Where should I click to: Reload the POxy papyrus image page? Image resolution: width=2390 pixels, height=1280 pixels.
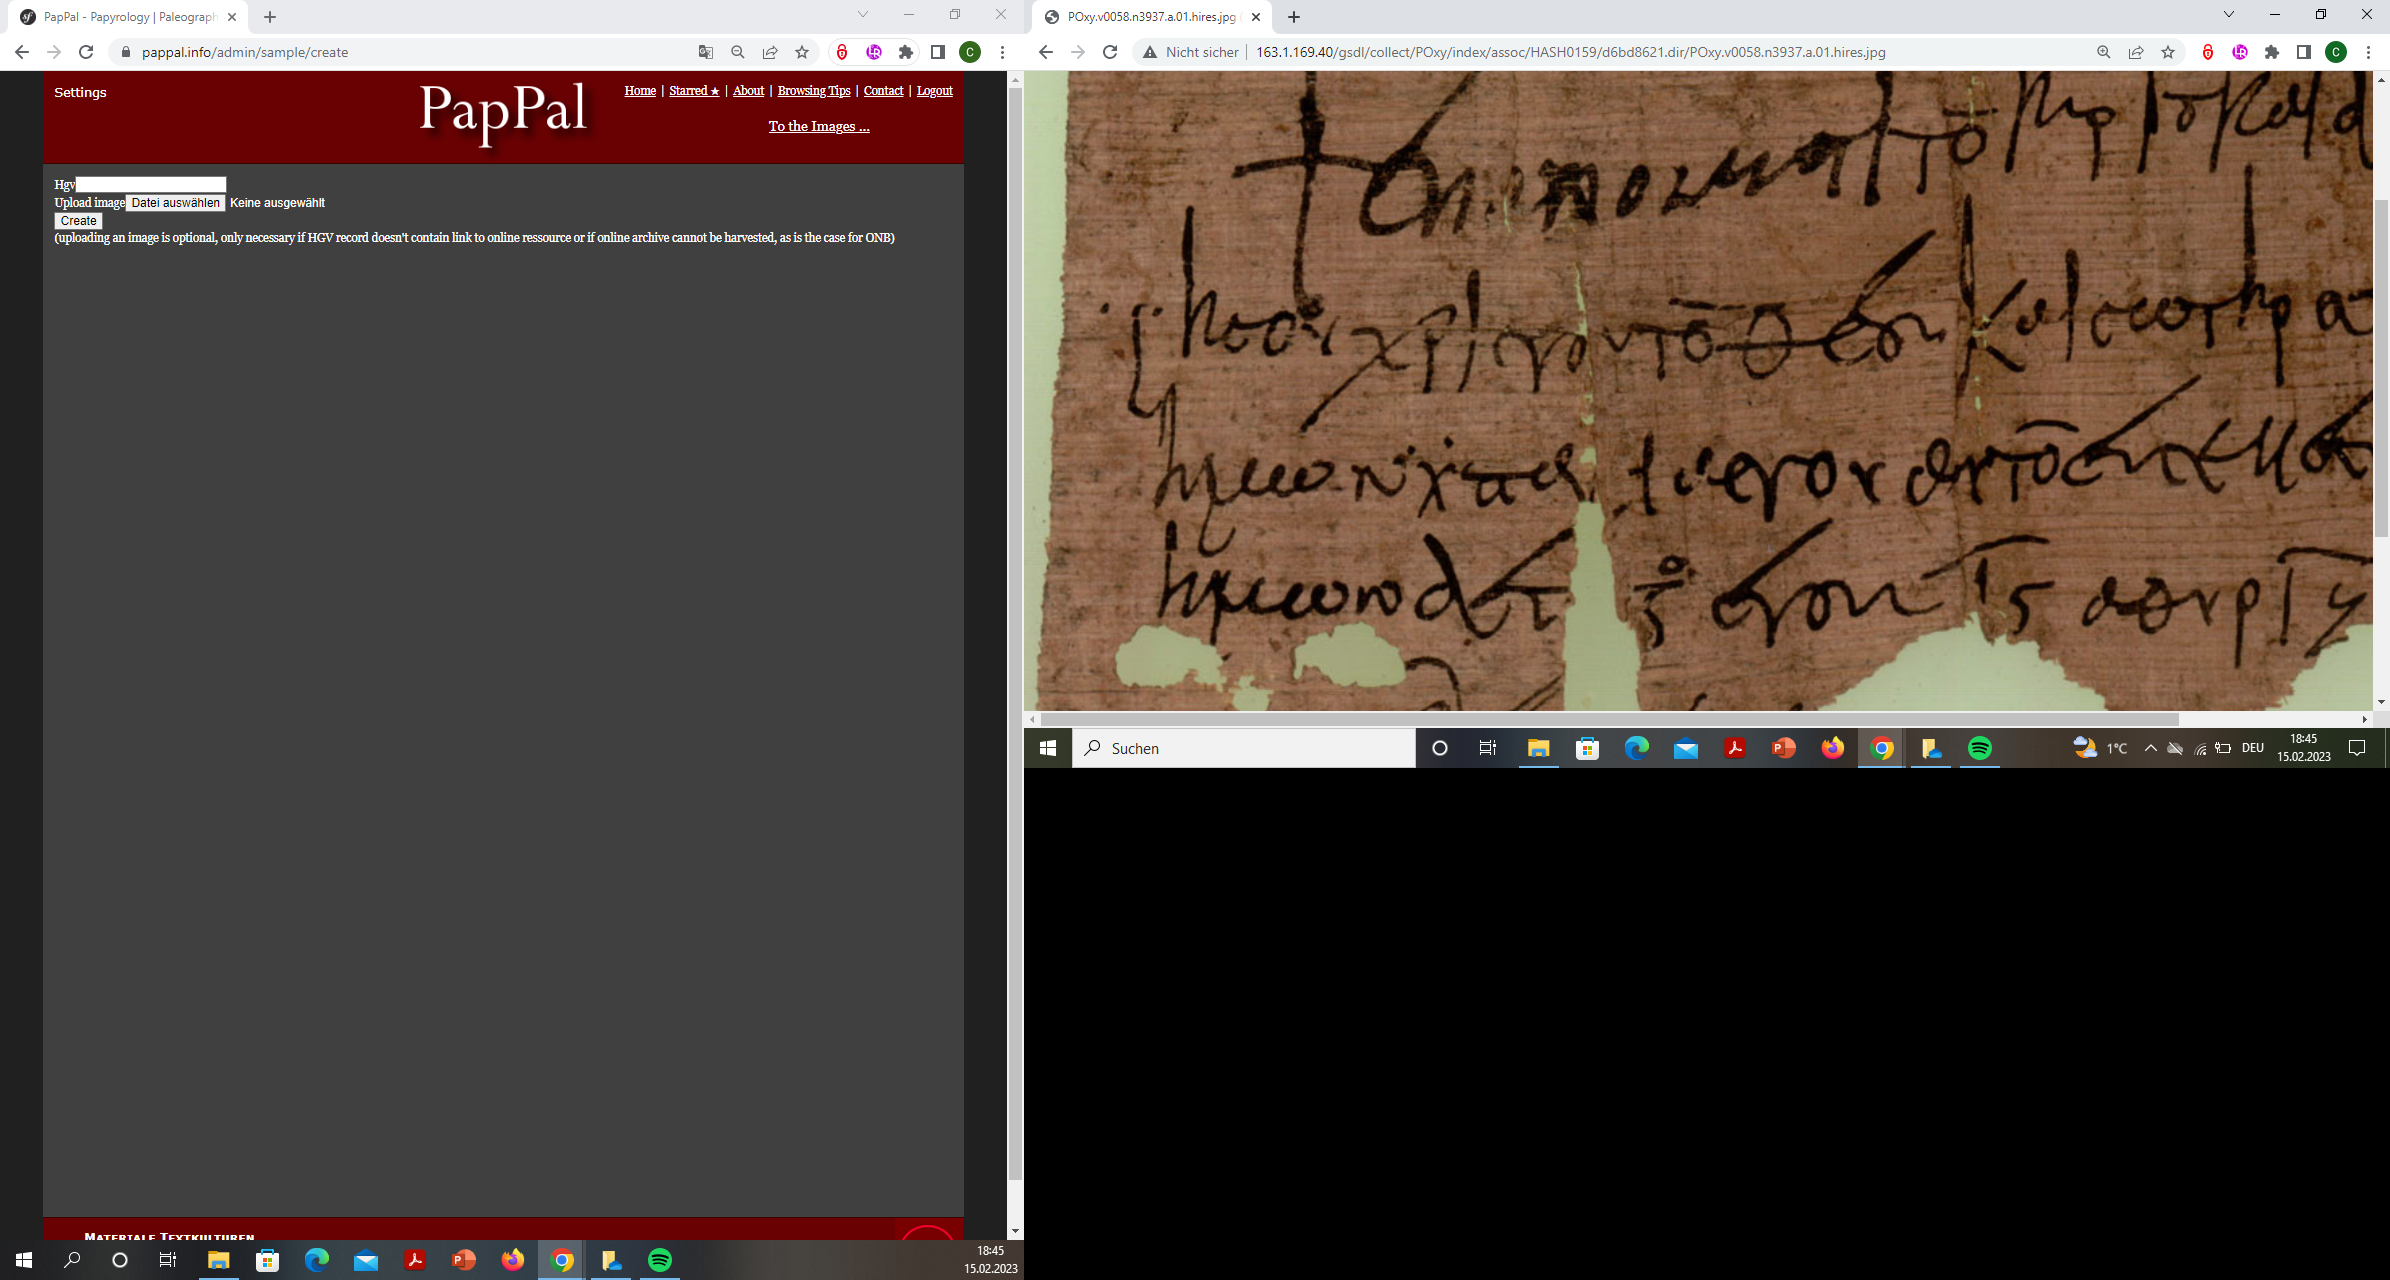pyautogui.click(x=1110, y=52)
